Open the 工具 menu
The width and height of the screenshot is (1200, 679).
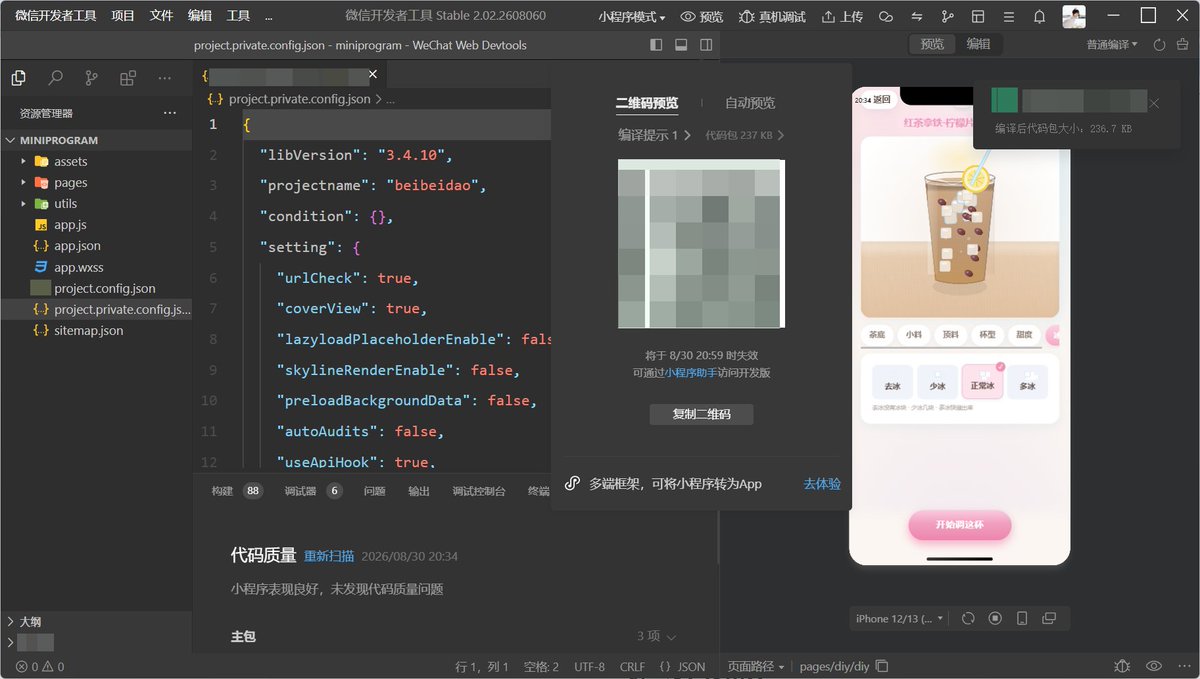pyautogui.click(x=238, y=16)
